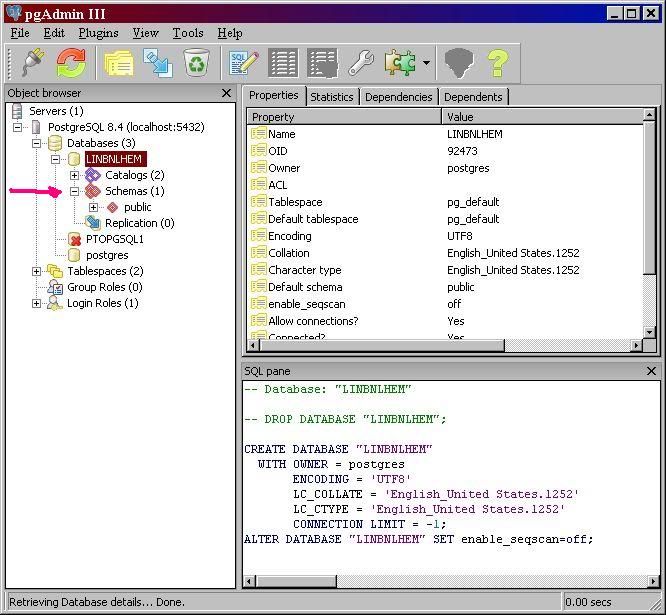The width and height of the screenshot is (666, 615).
Task: Collapse the Databases (3) node
Action: pyautogui.click(x=37, y=143)
